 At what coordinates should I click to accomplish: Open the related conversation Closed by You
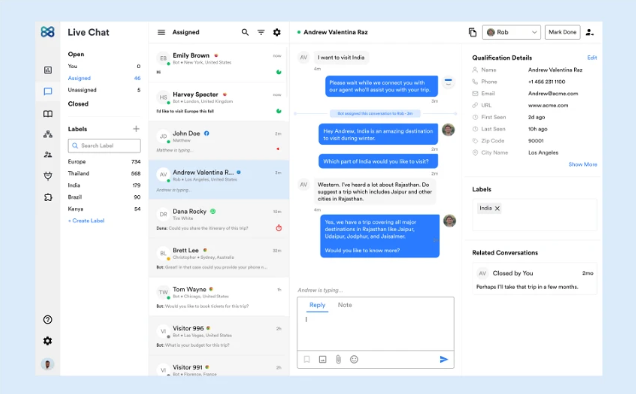pyautogui.click(x=535, y=280)
